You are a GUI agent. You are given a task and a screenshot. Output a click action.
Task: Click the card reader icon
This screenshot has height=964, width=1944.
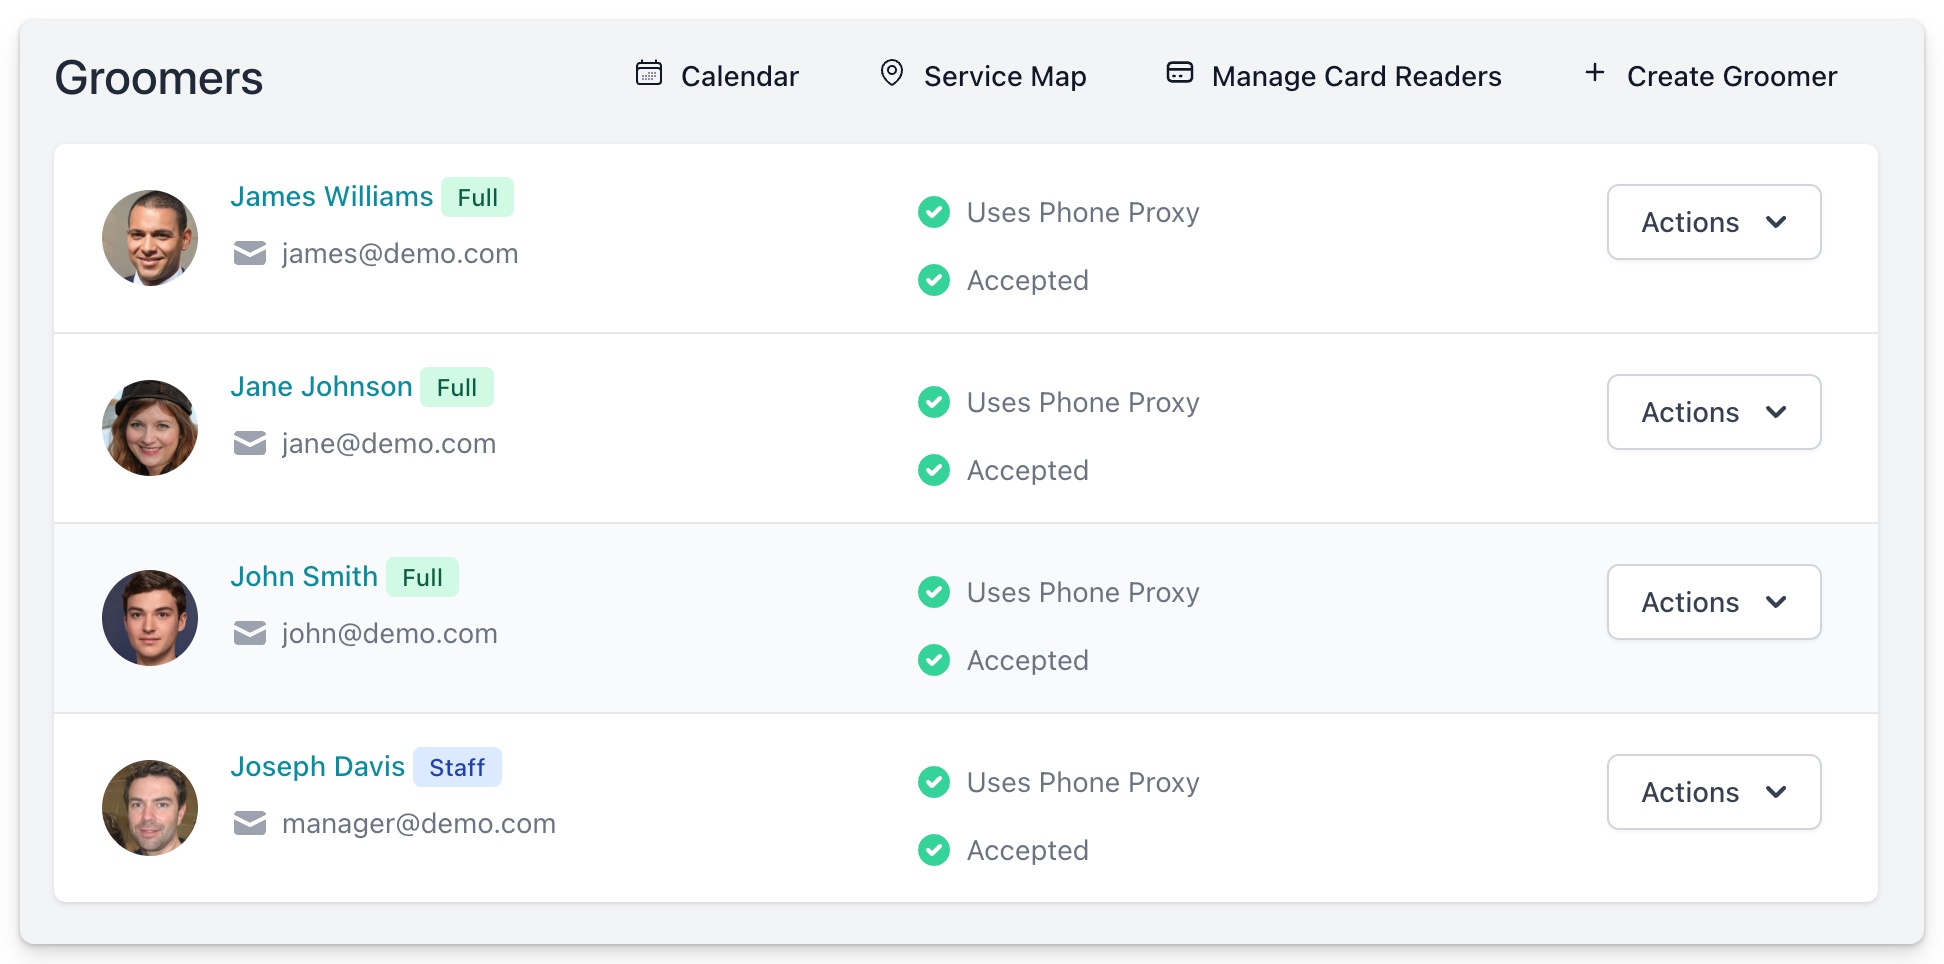[x=1180, y=73]
